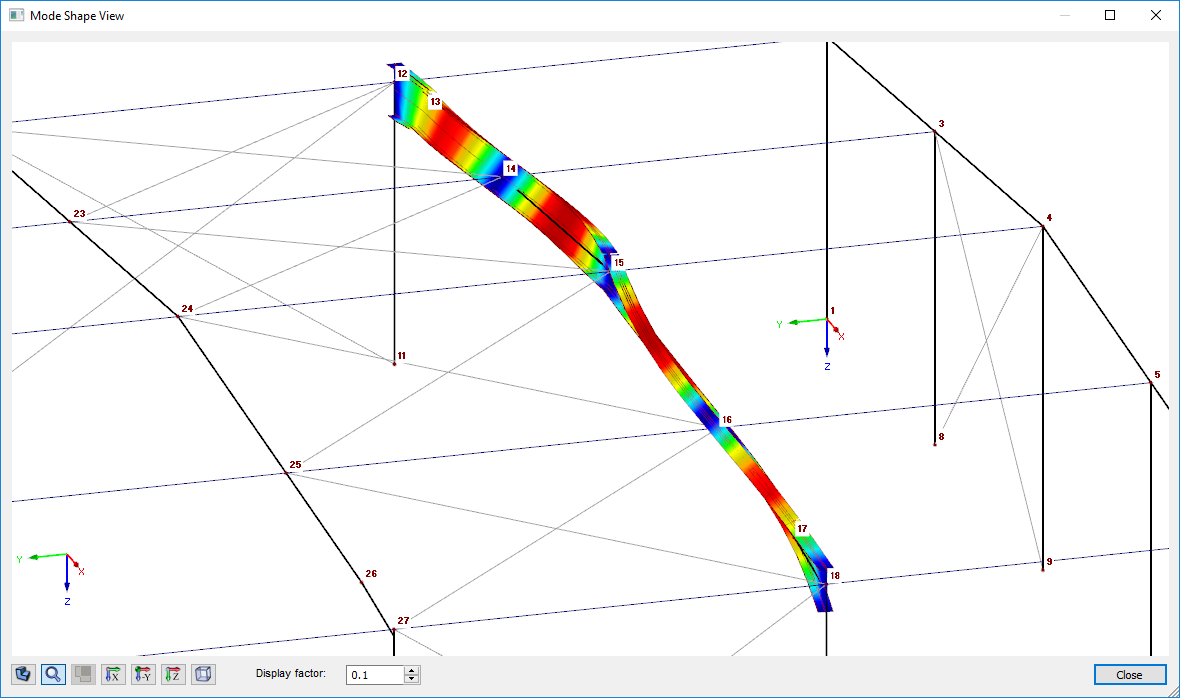
Task: Increase the display factor with the up arrow
Action: tap(411, 669)
